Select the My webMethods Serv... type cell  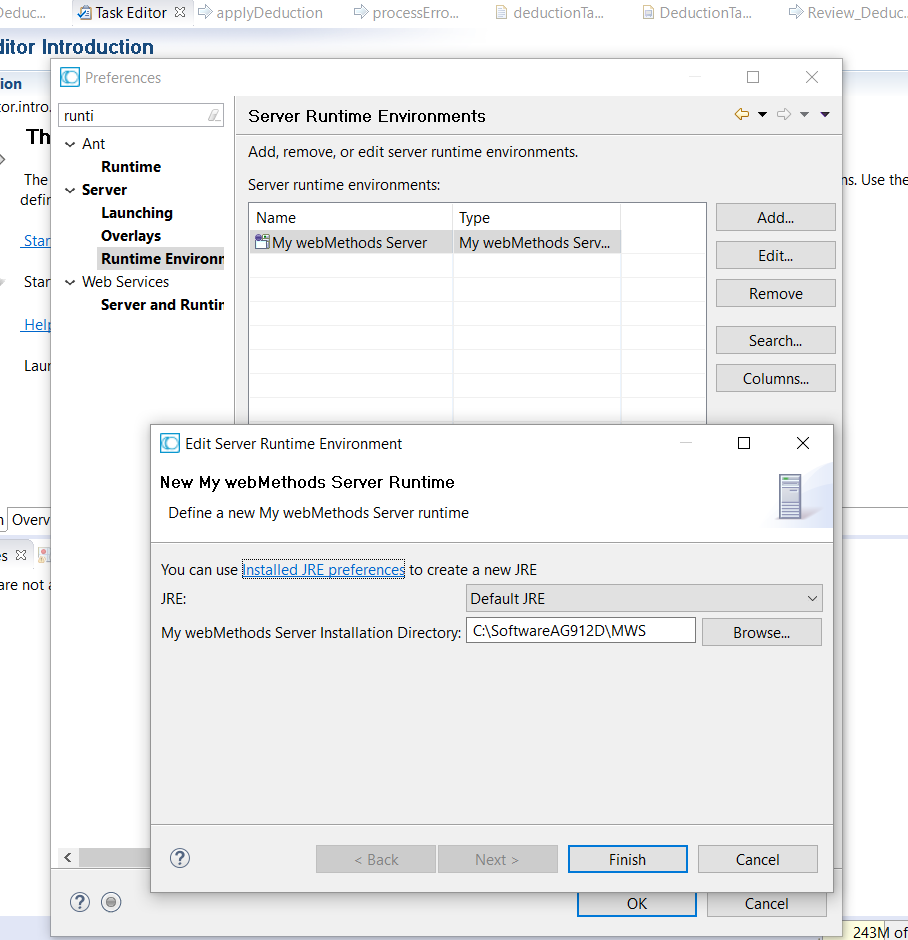point(536,242)
